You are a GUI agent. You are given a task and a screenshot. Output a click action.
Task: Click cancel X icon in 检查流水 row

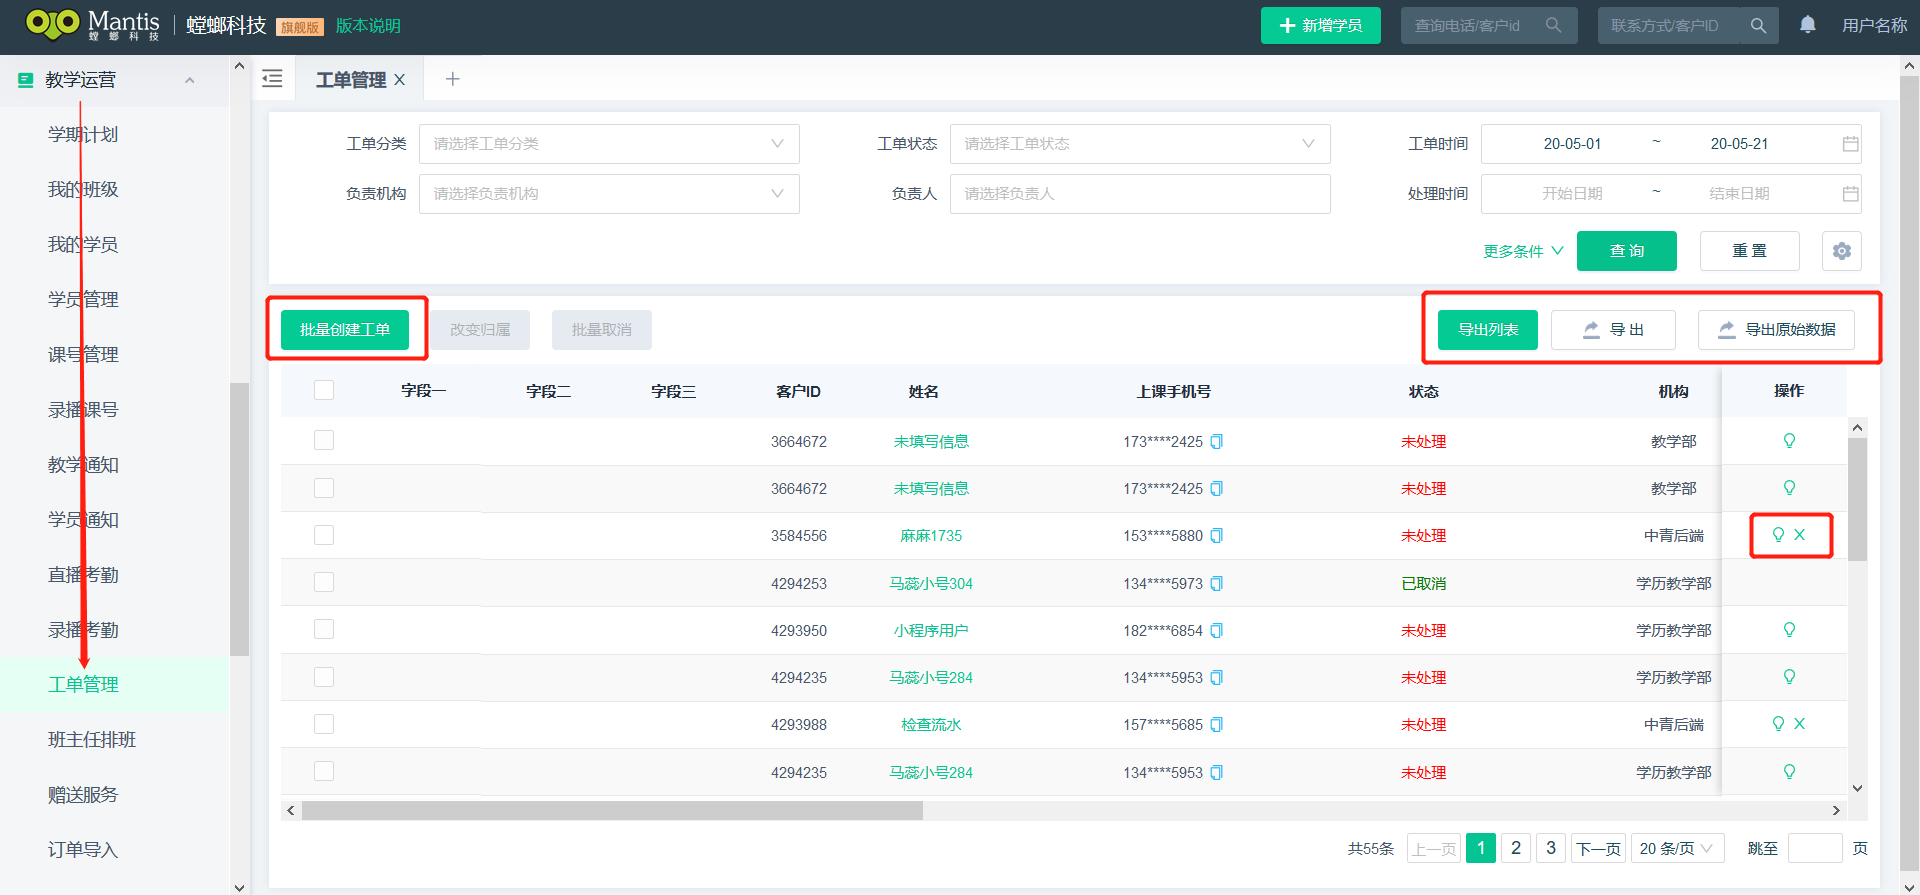[x=1800, y=724]
